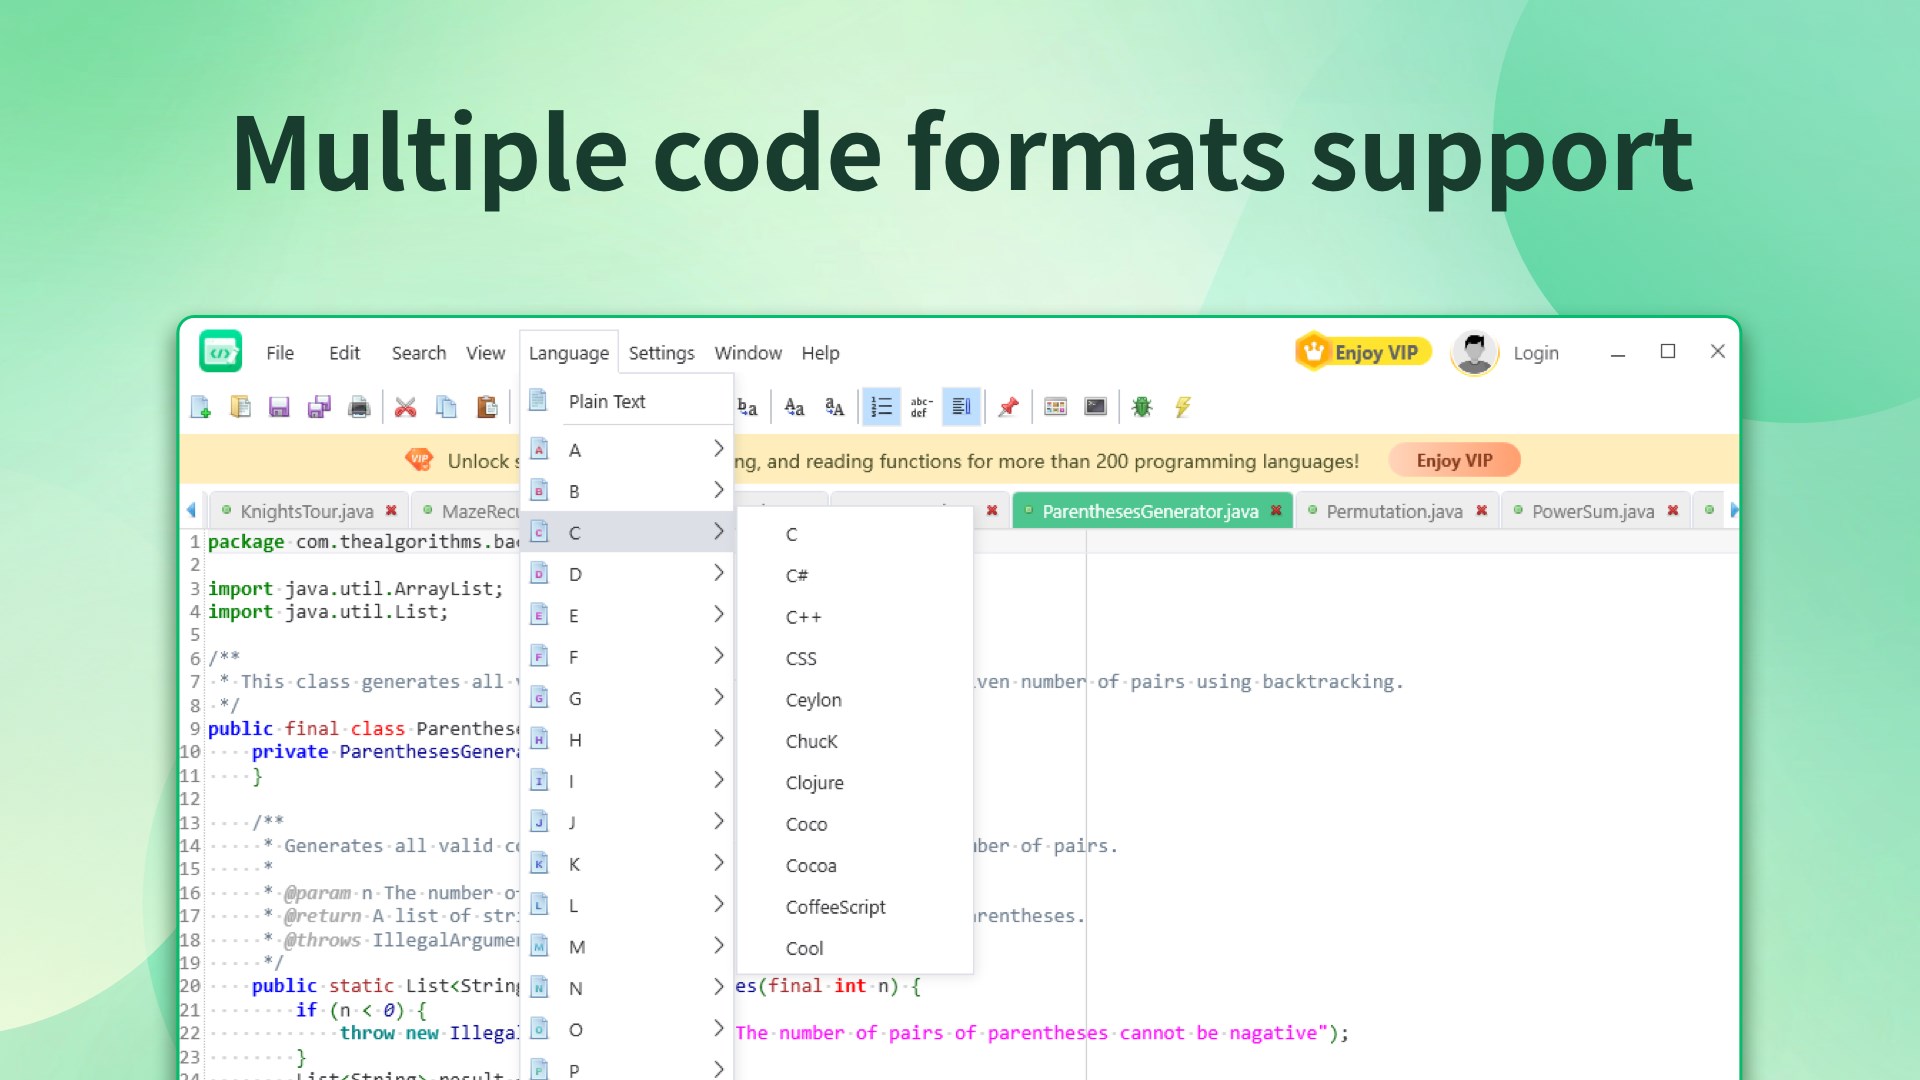Image resolution: width=1920 pixels, height=1080 pixels.
Task: Toggle the line numbers toolbar button
Action: pyautogui.click(x=881, y=407)
